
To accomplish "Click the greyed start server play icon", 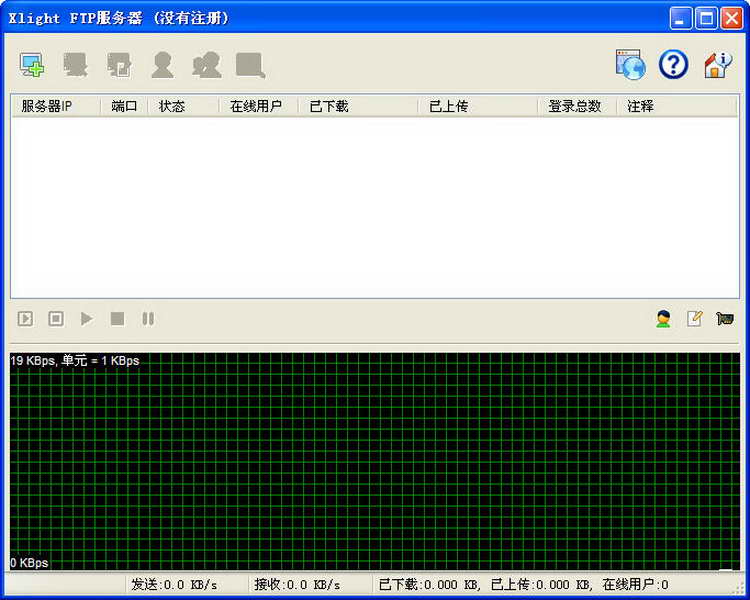I will pyautogui.click(x=87, y=319).
